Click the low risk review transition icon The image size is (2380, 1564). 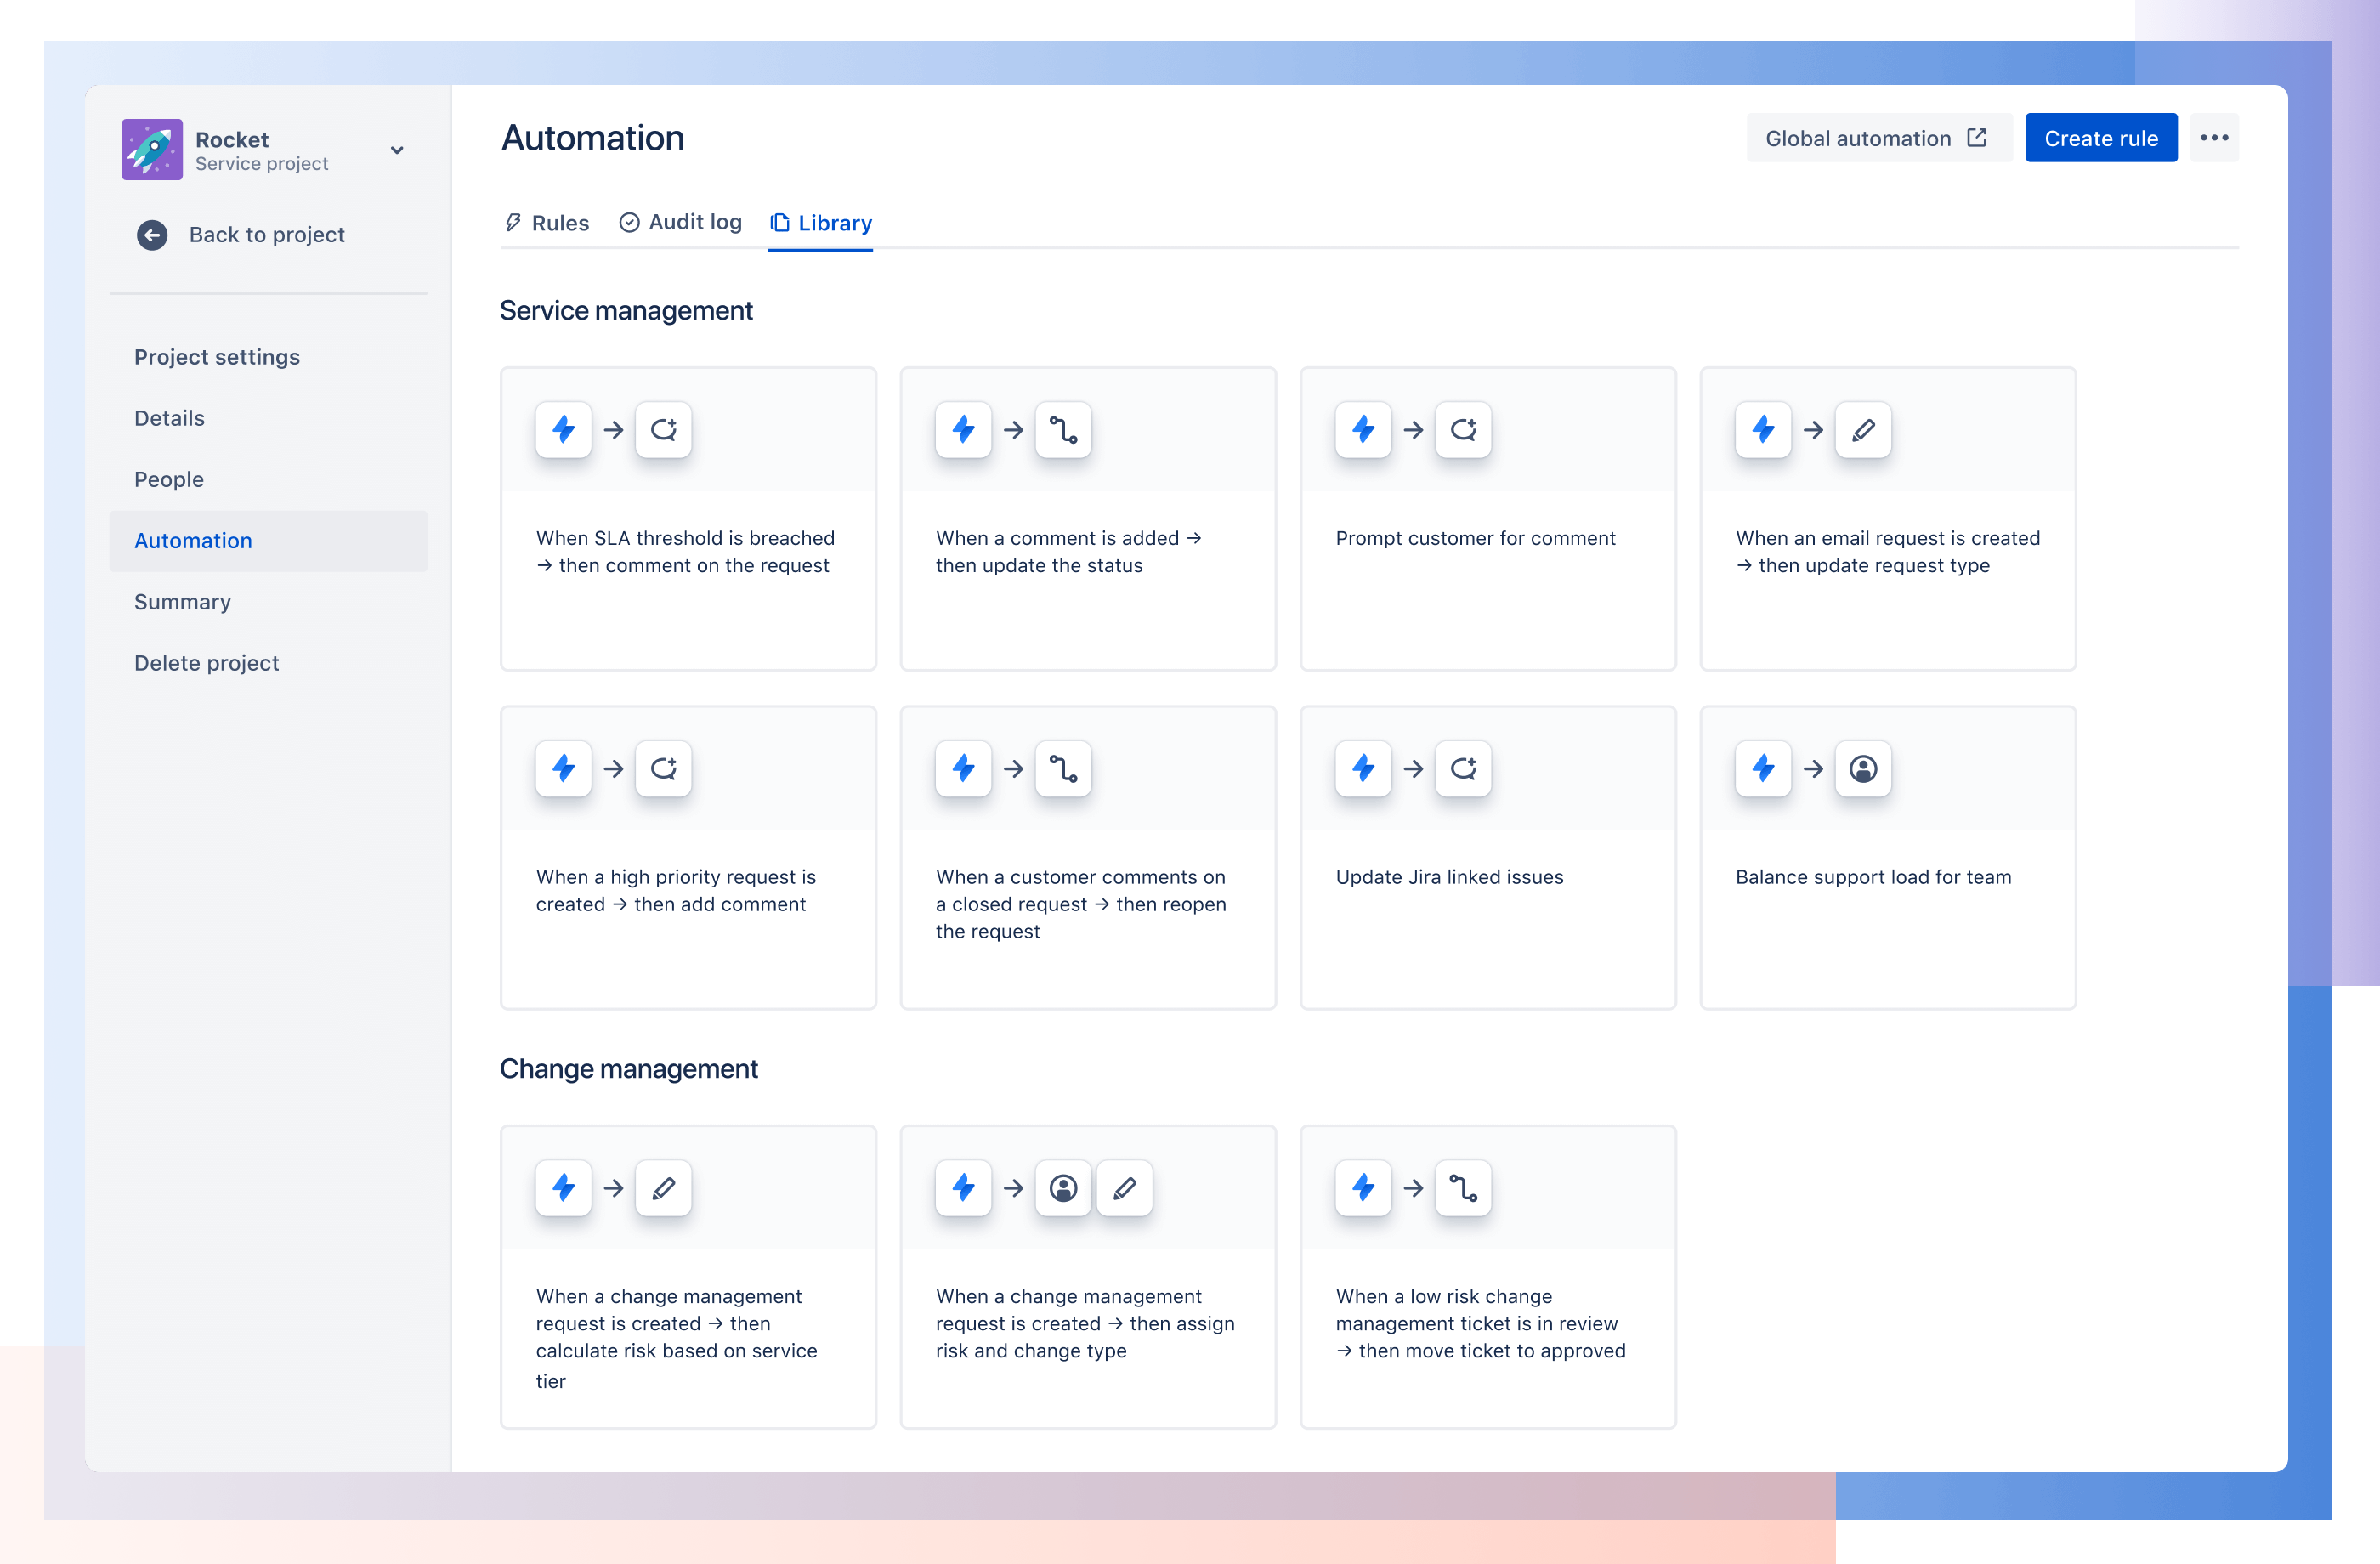coord(1462,1187)
